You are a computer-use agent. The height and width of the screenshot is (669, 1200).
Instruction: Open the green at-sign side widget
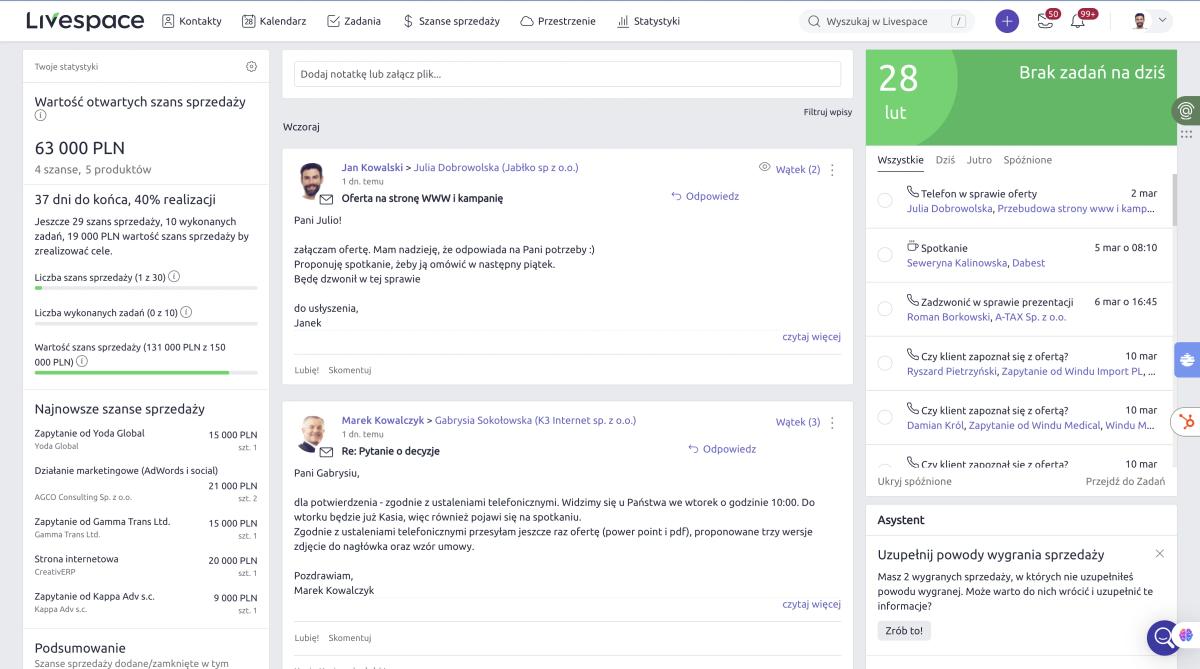click(1186, 110)
